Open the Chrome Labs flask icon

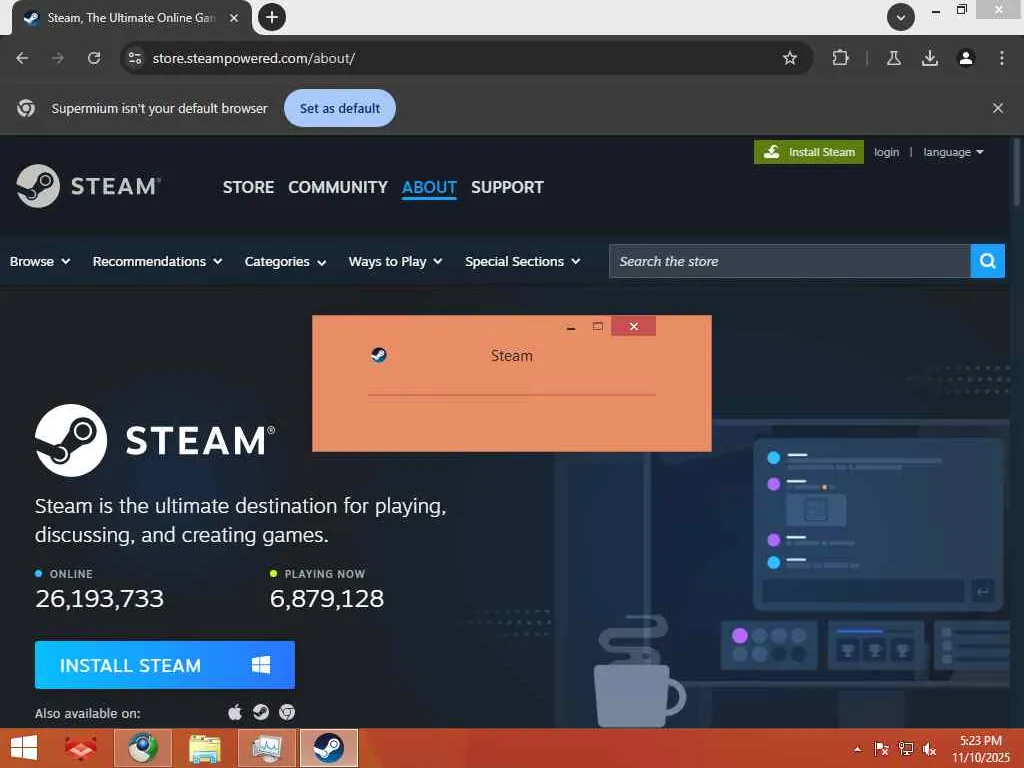coord(894,58)
